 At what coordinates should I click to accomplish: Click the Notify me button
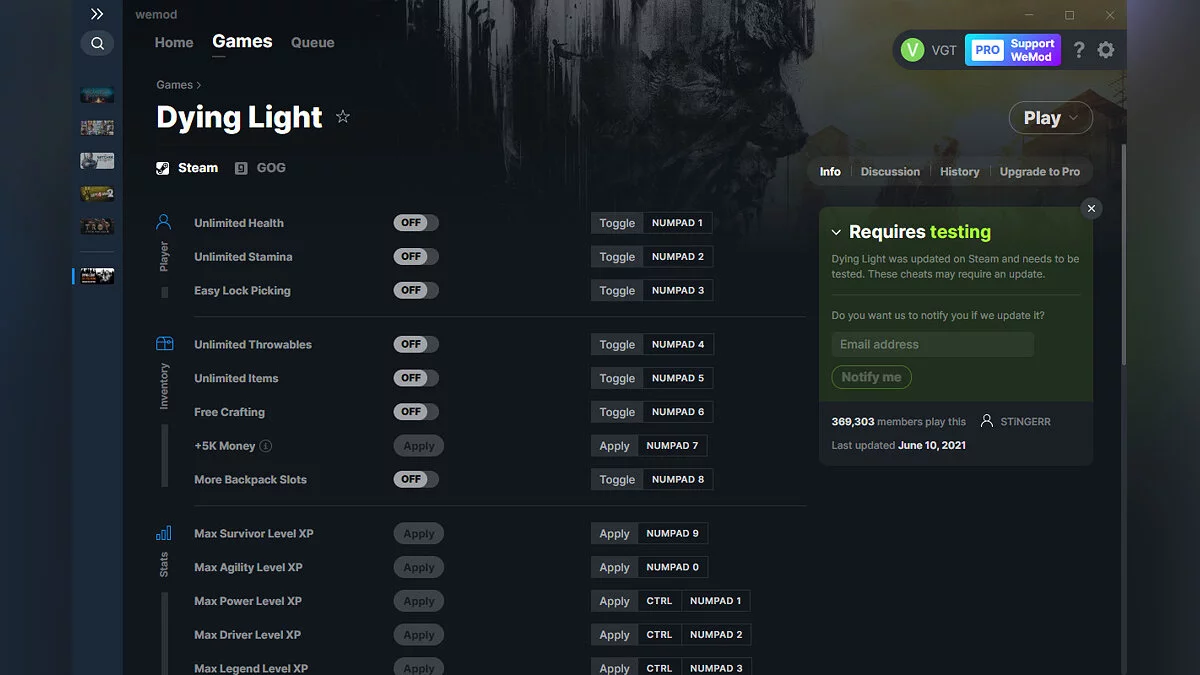871,377
